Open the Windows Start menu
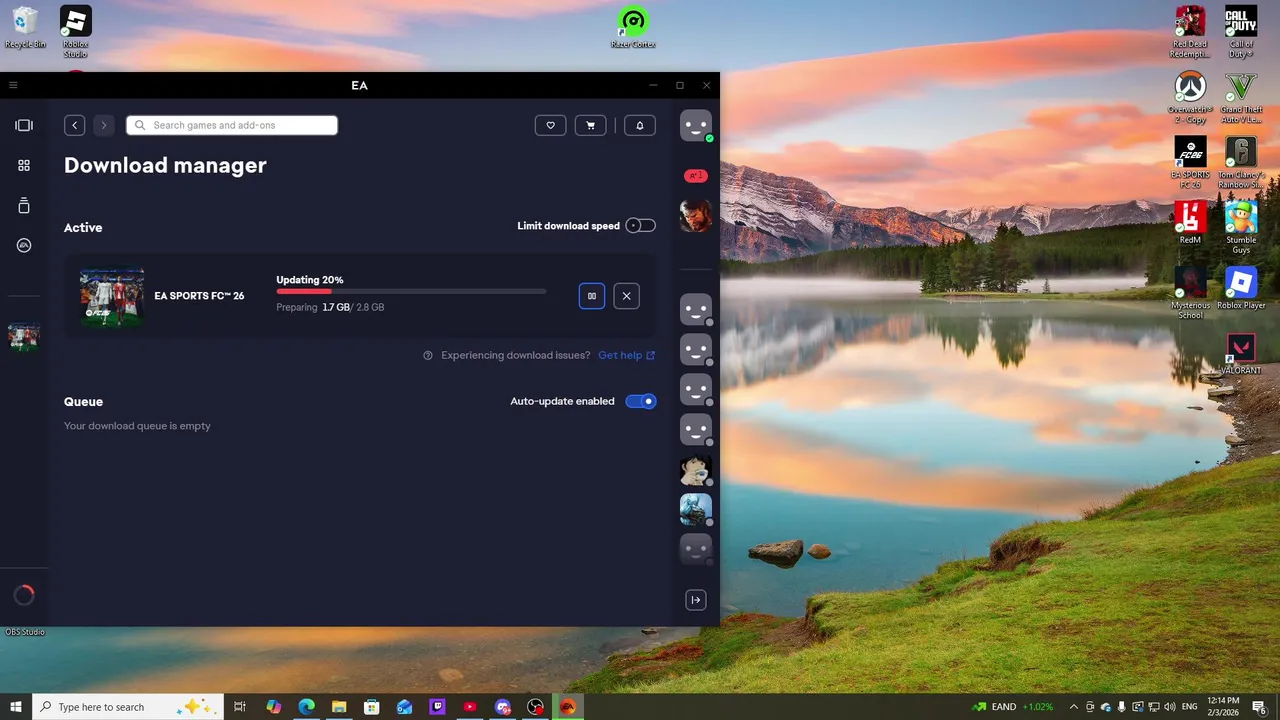Image resolution: width=1280 pixels, height=720 pixels. [16, 707]
